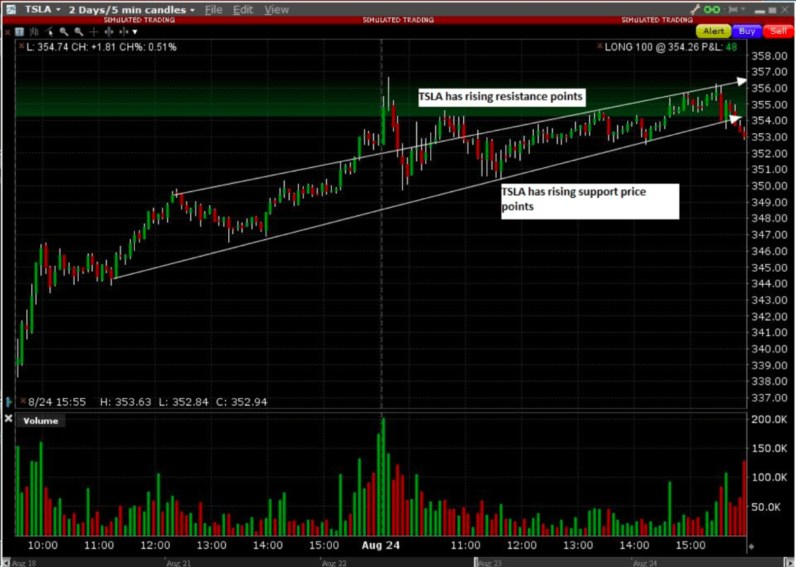Click the Alert button

tap(713, 31)
